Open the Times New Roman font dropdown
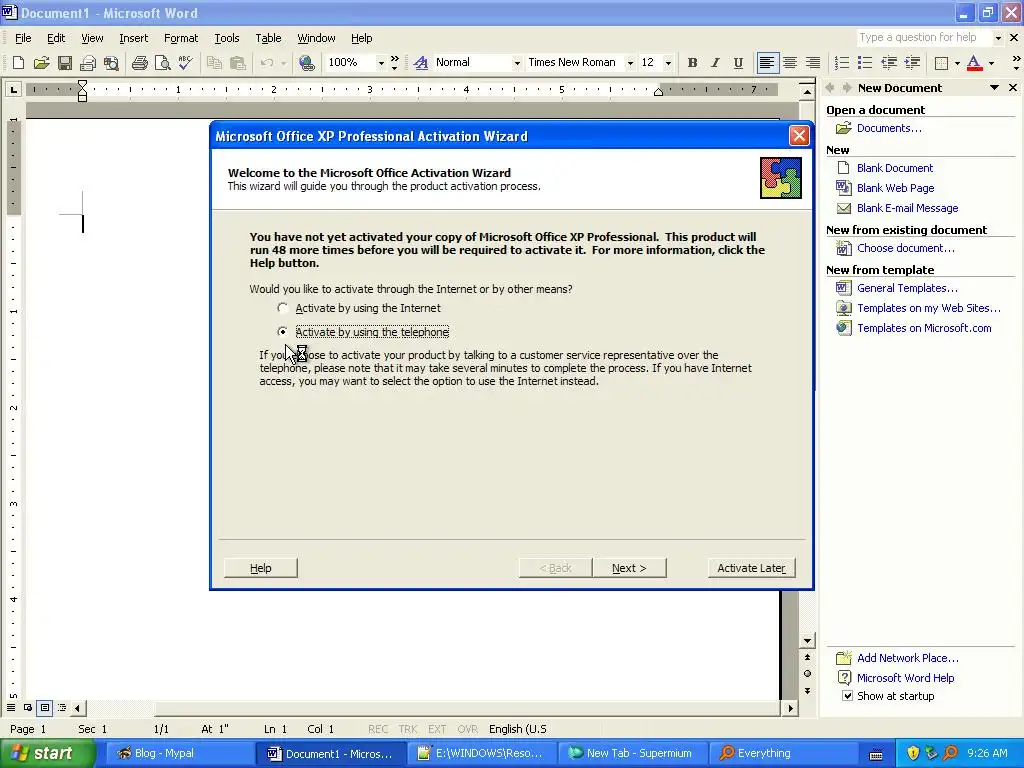 click(x=630, y=63)
